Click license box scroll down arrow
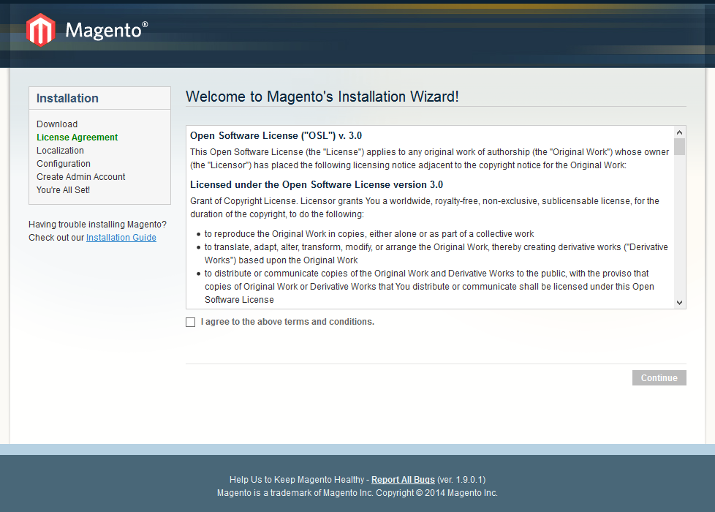The height and width of the screenshot is (512, 715). coord(679,303)
